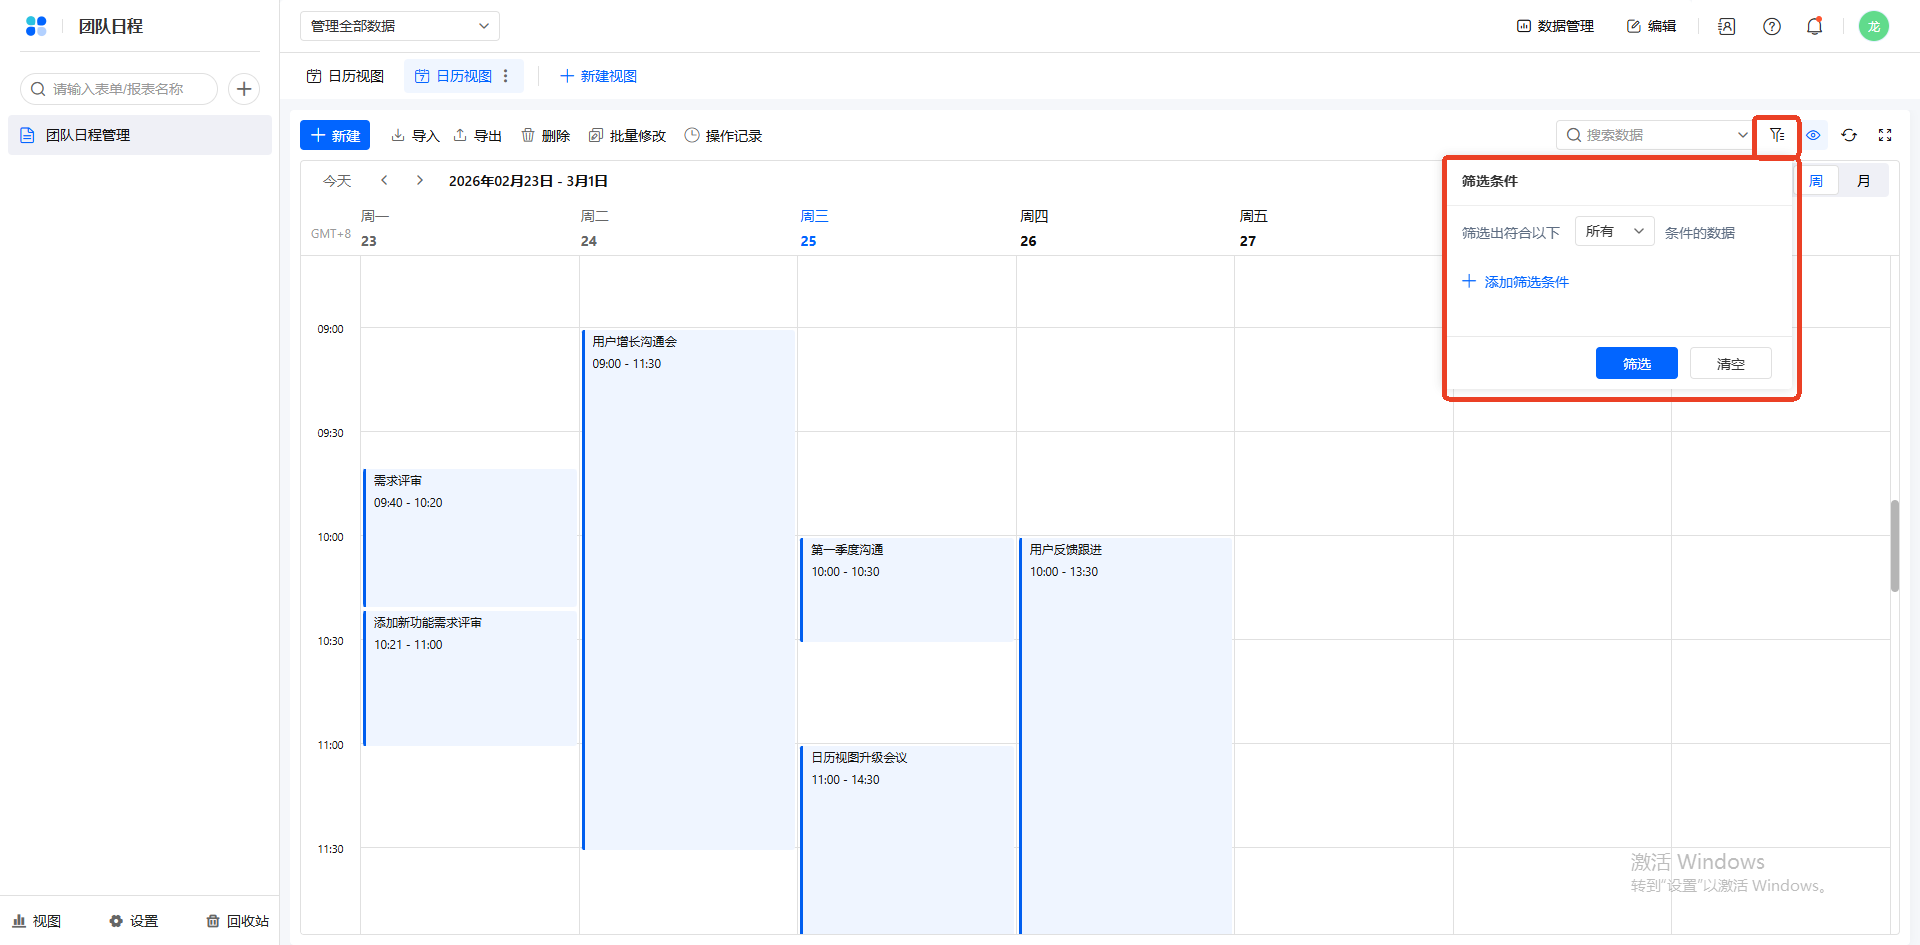Switch calendar to week view

tap(1816, 181)
